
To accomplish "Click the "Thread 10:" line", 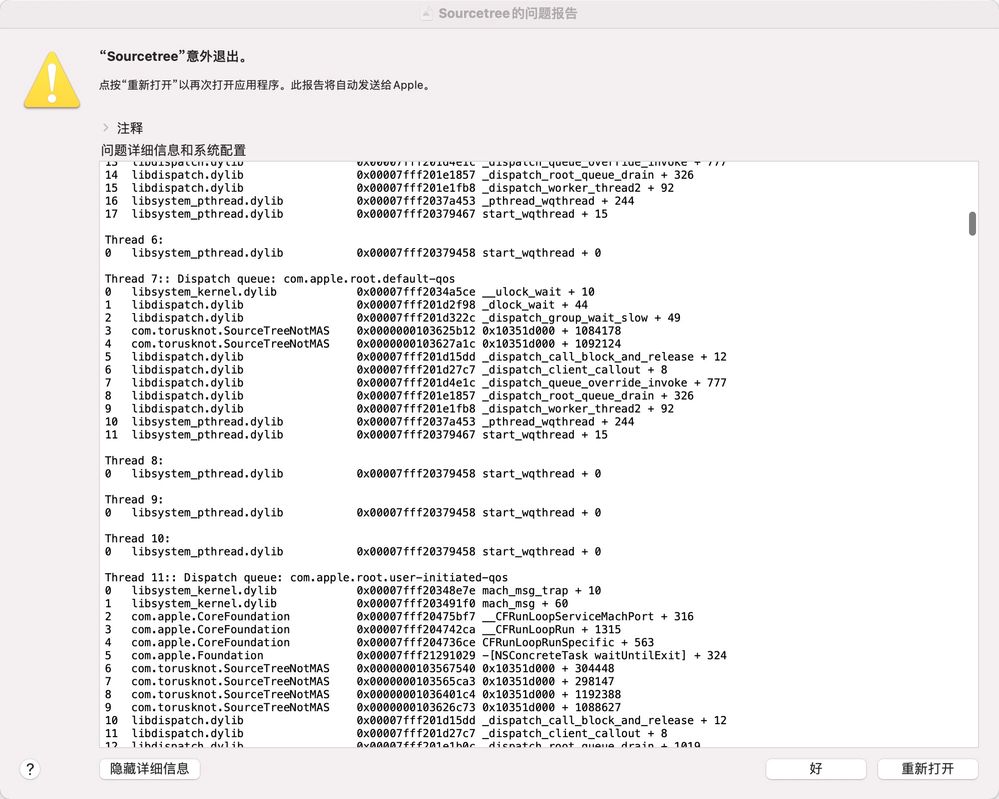I will [137, 538].
